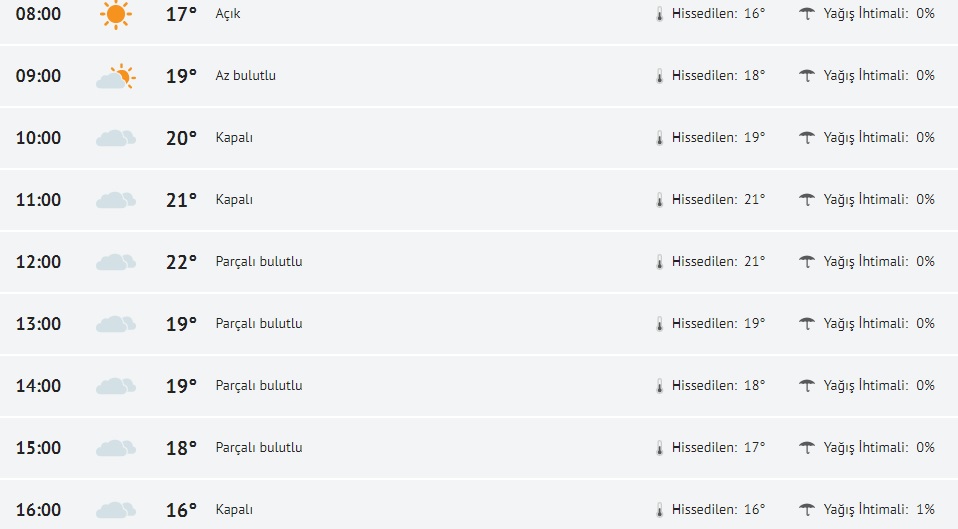Click the thermometer icon in 11:00 row
Screen dimensions: 958x529
point(659,200)
